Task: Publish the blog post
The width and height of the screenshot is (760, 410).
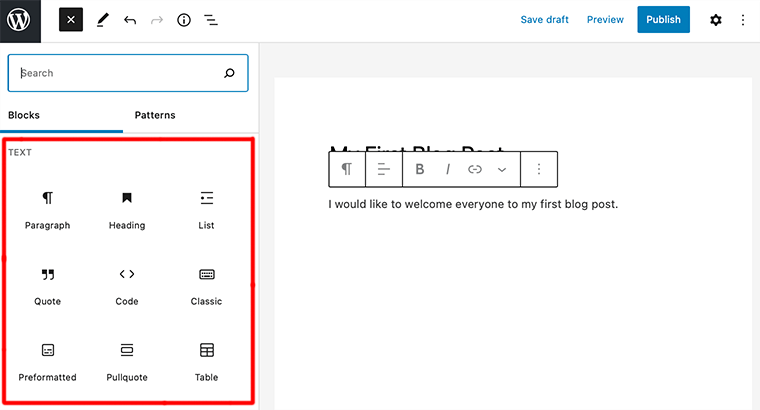Action: coord(663,20)
